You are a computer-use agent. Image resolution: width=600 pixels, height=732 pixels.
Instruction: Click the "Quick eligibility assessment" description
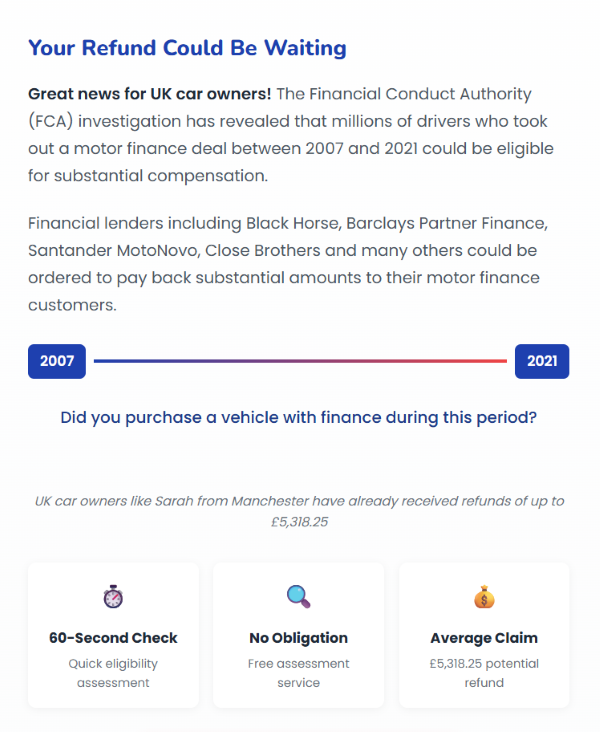[x=113, y=672]
